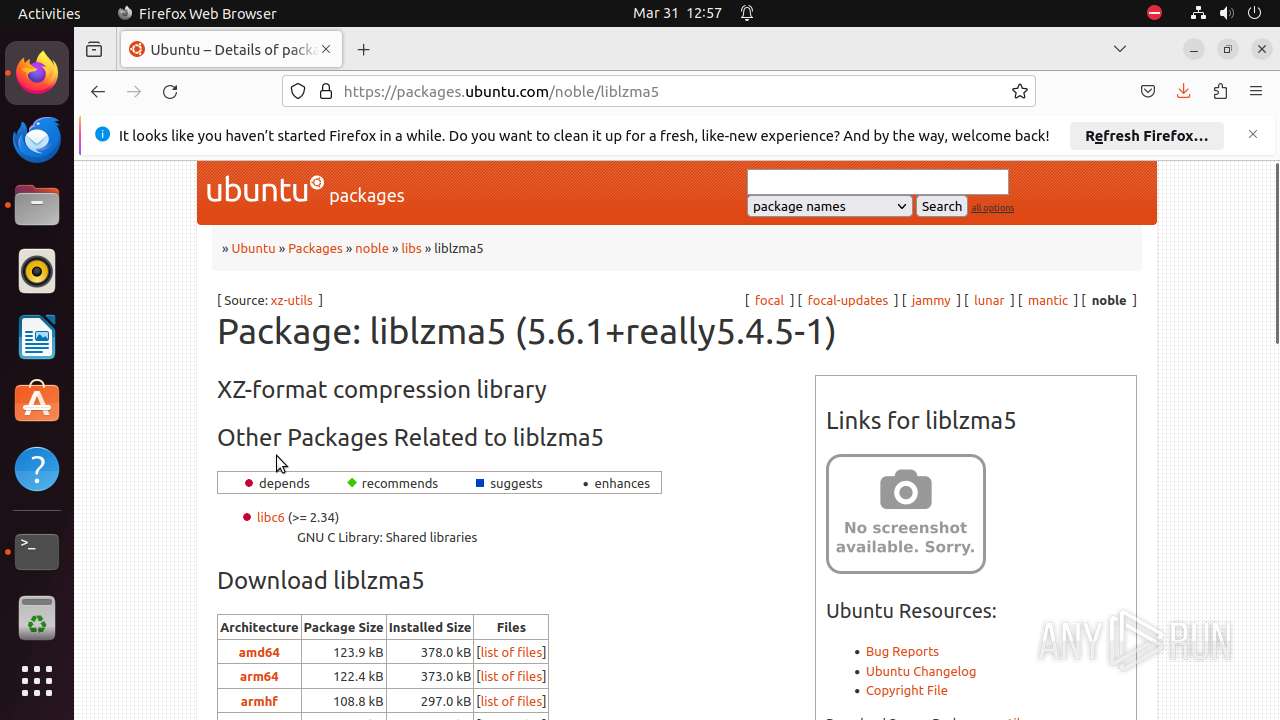Open Rhythmbox from the dock
Image resolution: width=1280 pixels, height=720 pixels.
click(37, 272)
